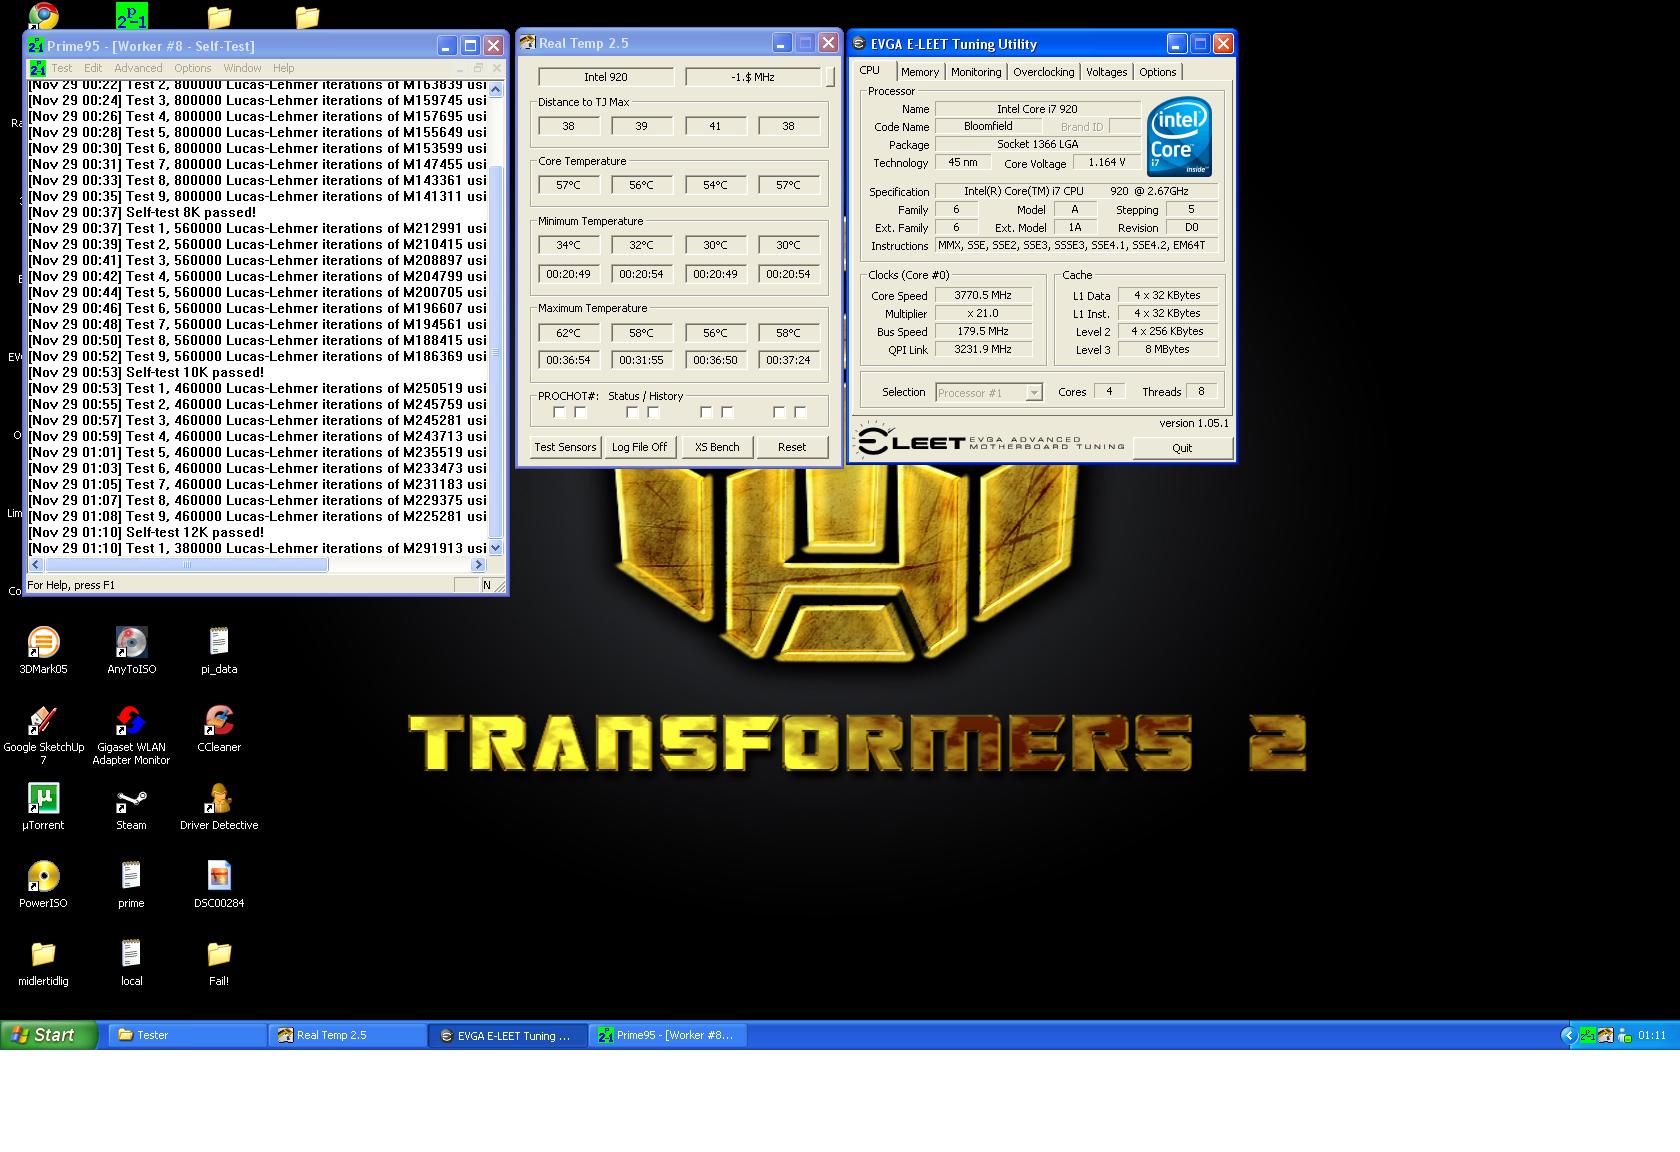Screen dimensions: 1680x1152
Task: Open the prime text file on desktop
Action: click(131, 884)
